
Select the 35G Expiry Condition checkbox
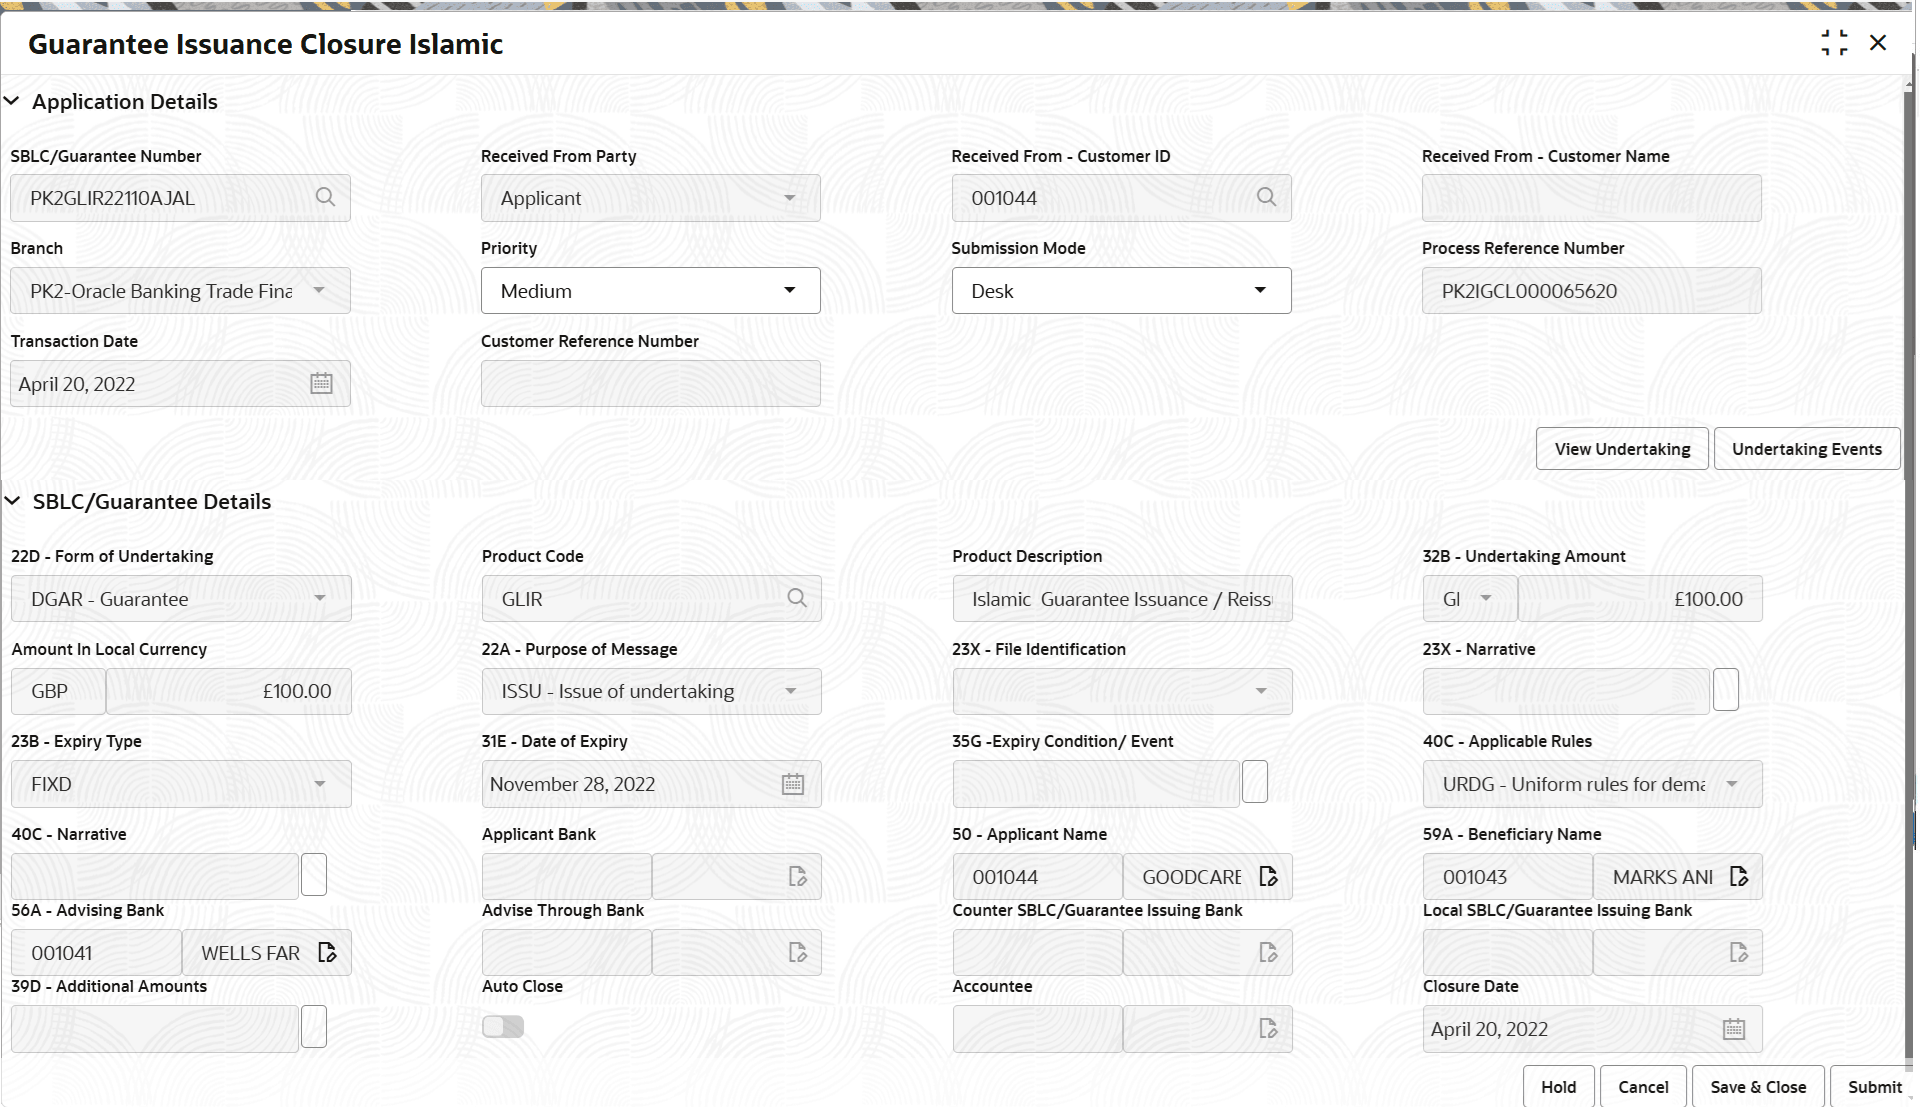tap(1255, 781)
